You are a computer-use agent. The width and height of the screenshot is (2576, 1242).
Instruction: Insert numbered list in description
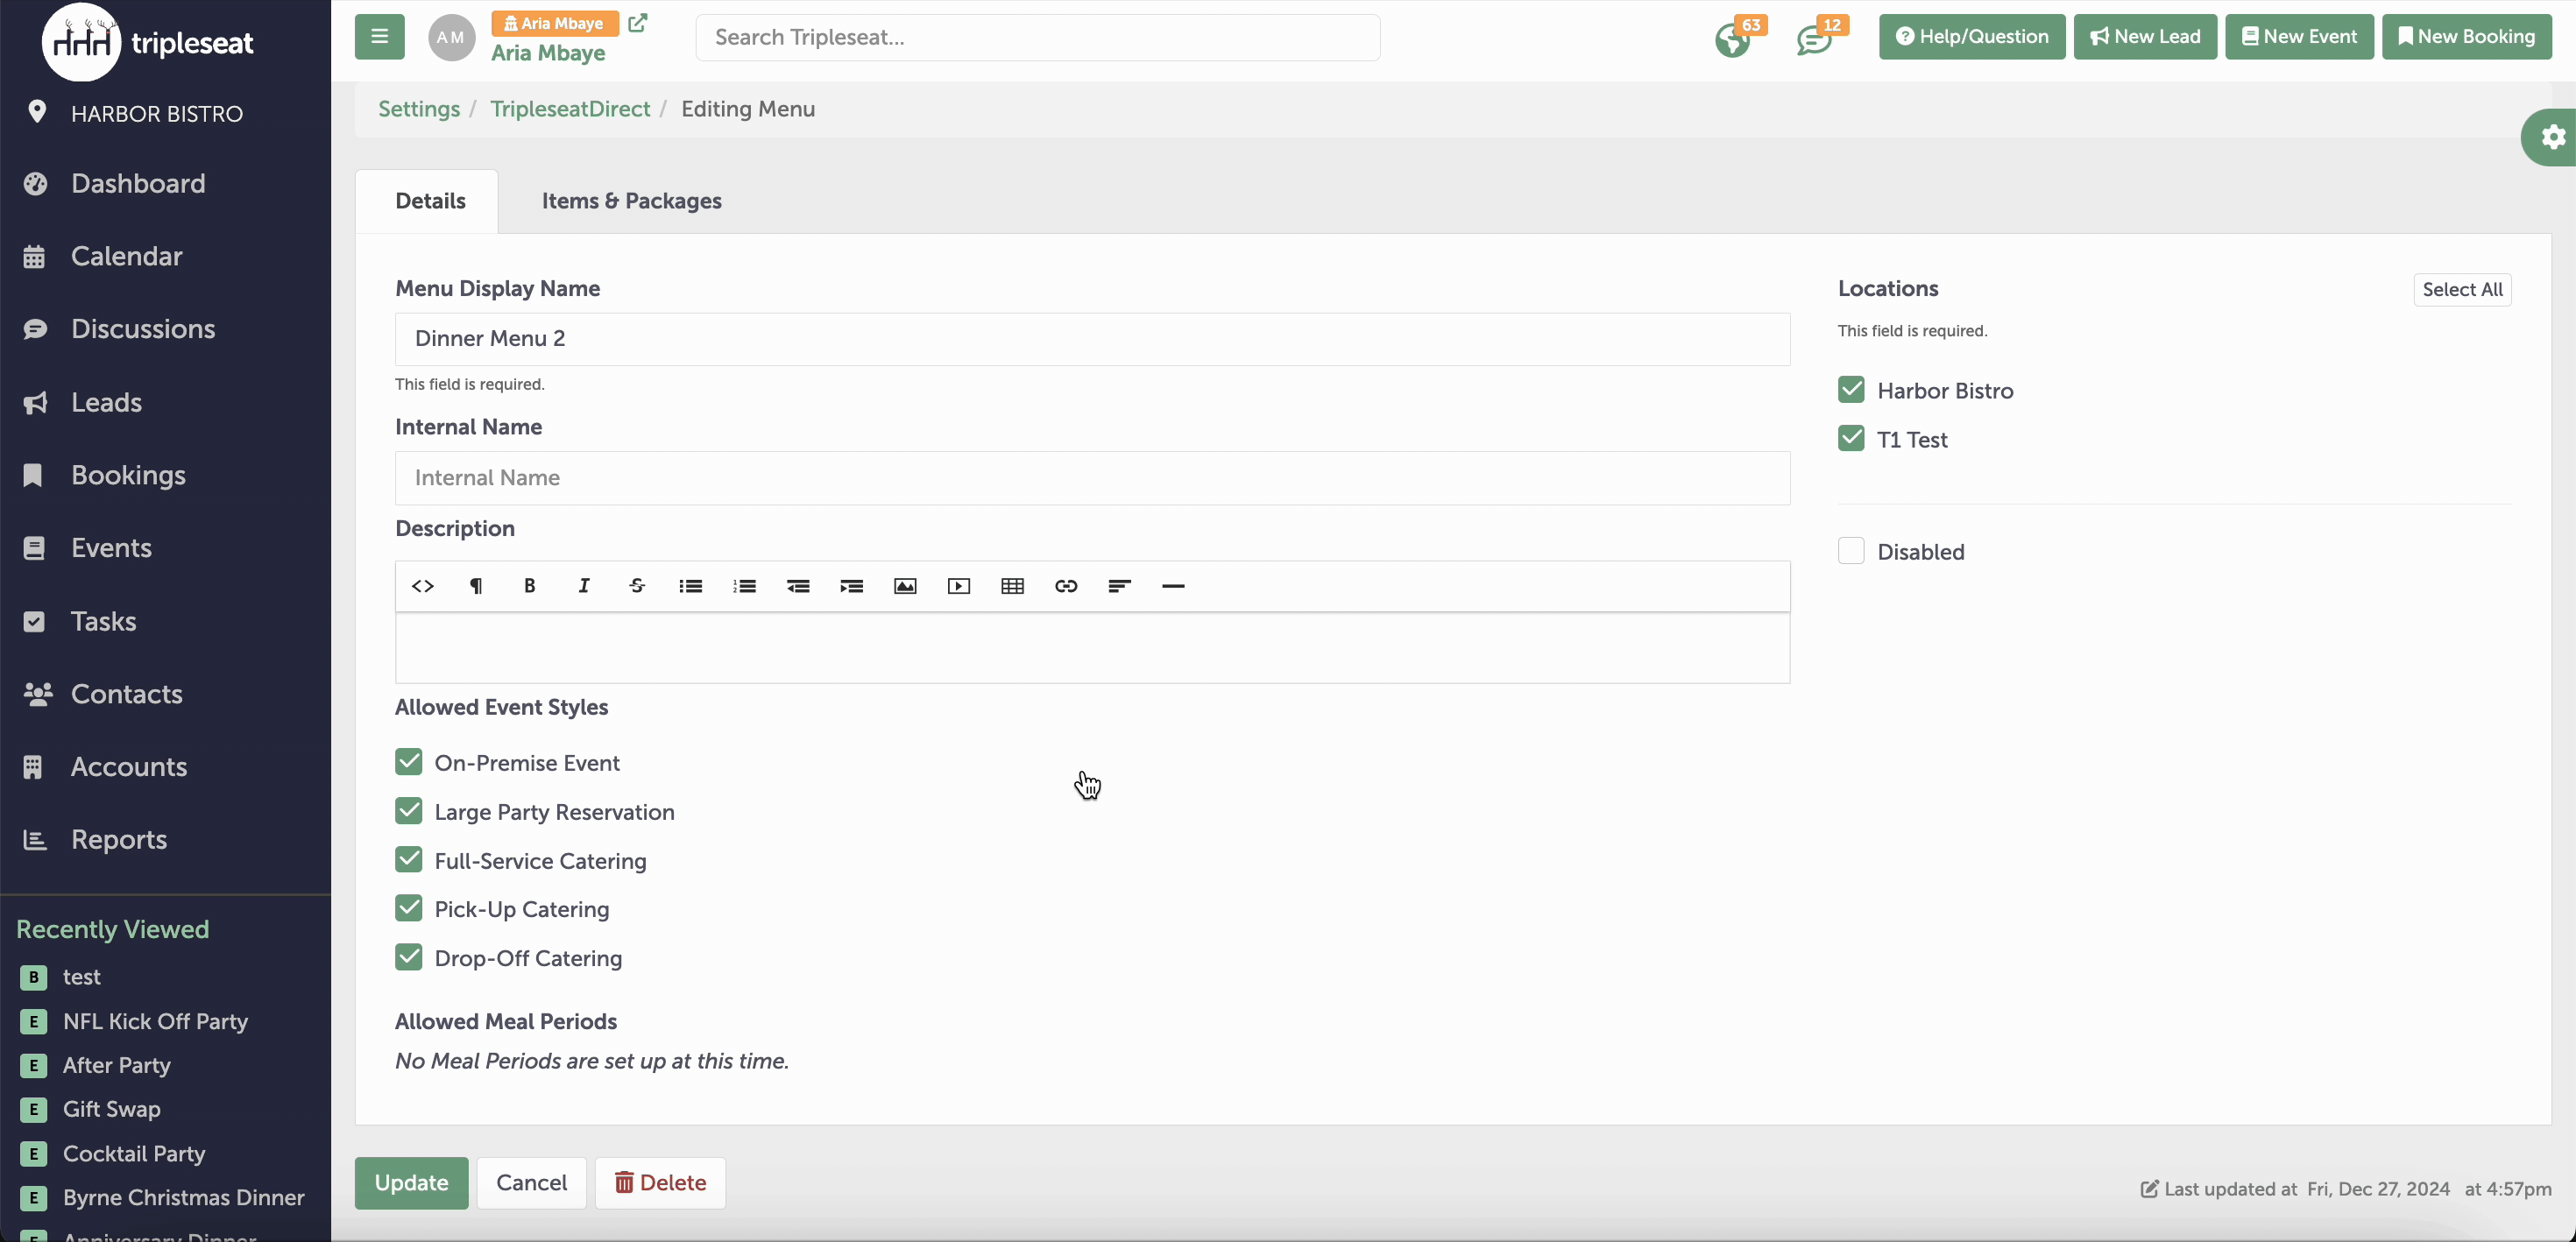tap(744, 586)
